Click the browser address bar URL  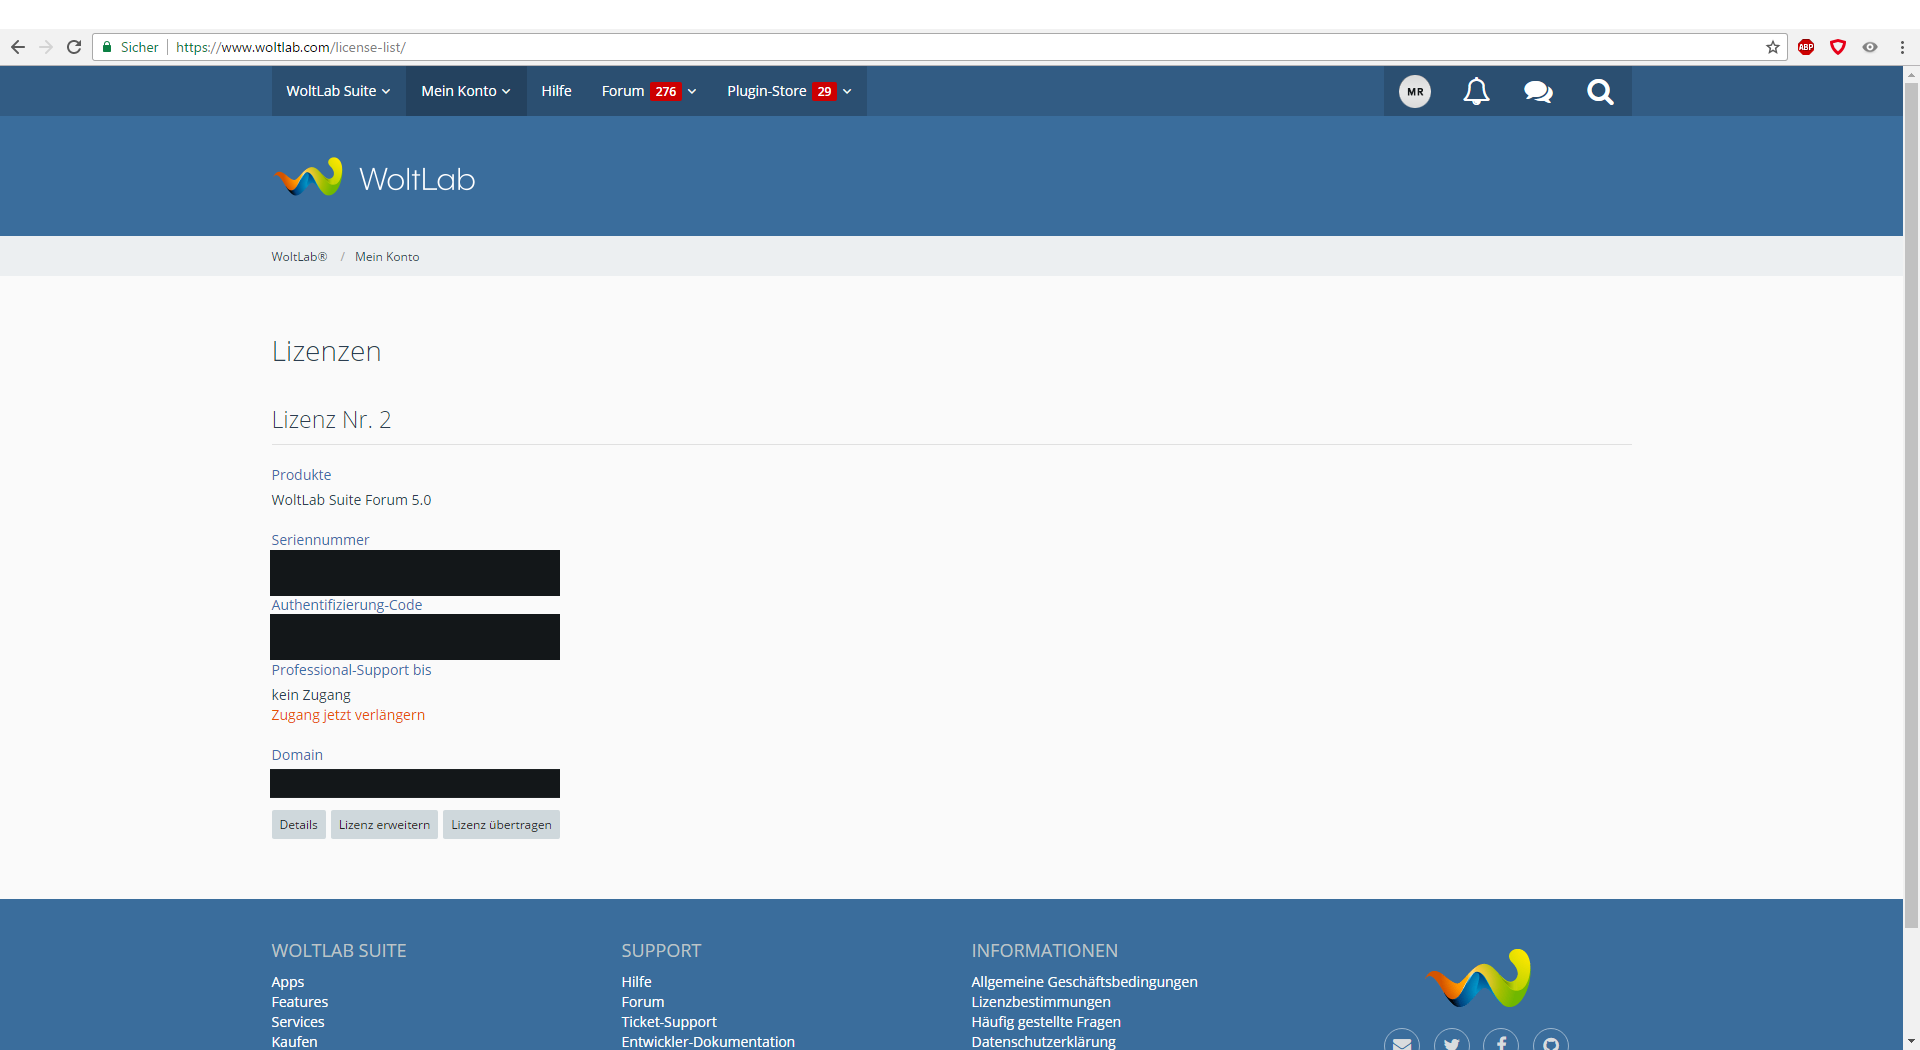coord(600,47)
